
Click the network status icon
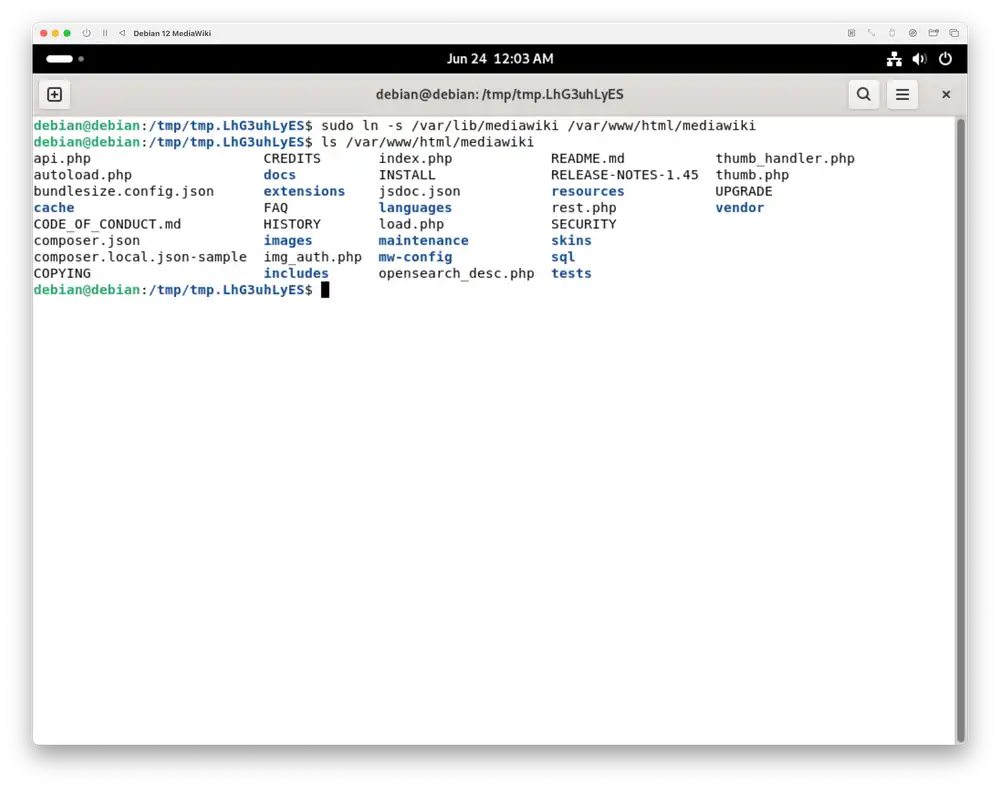894,59
